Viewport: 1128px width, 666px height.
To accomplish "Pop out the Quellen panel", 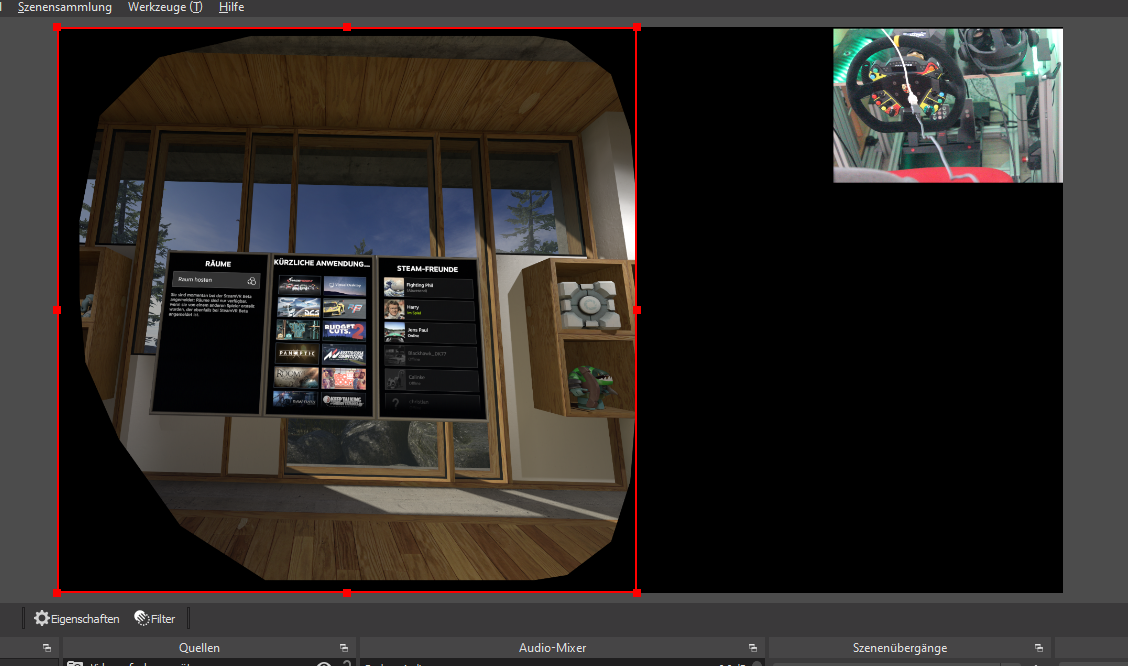I will [x=343, y=647].
